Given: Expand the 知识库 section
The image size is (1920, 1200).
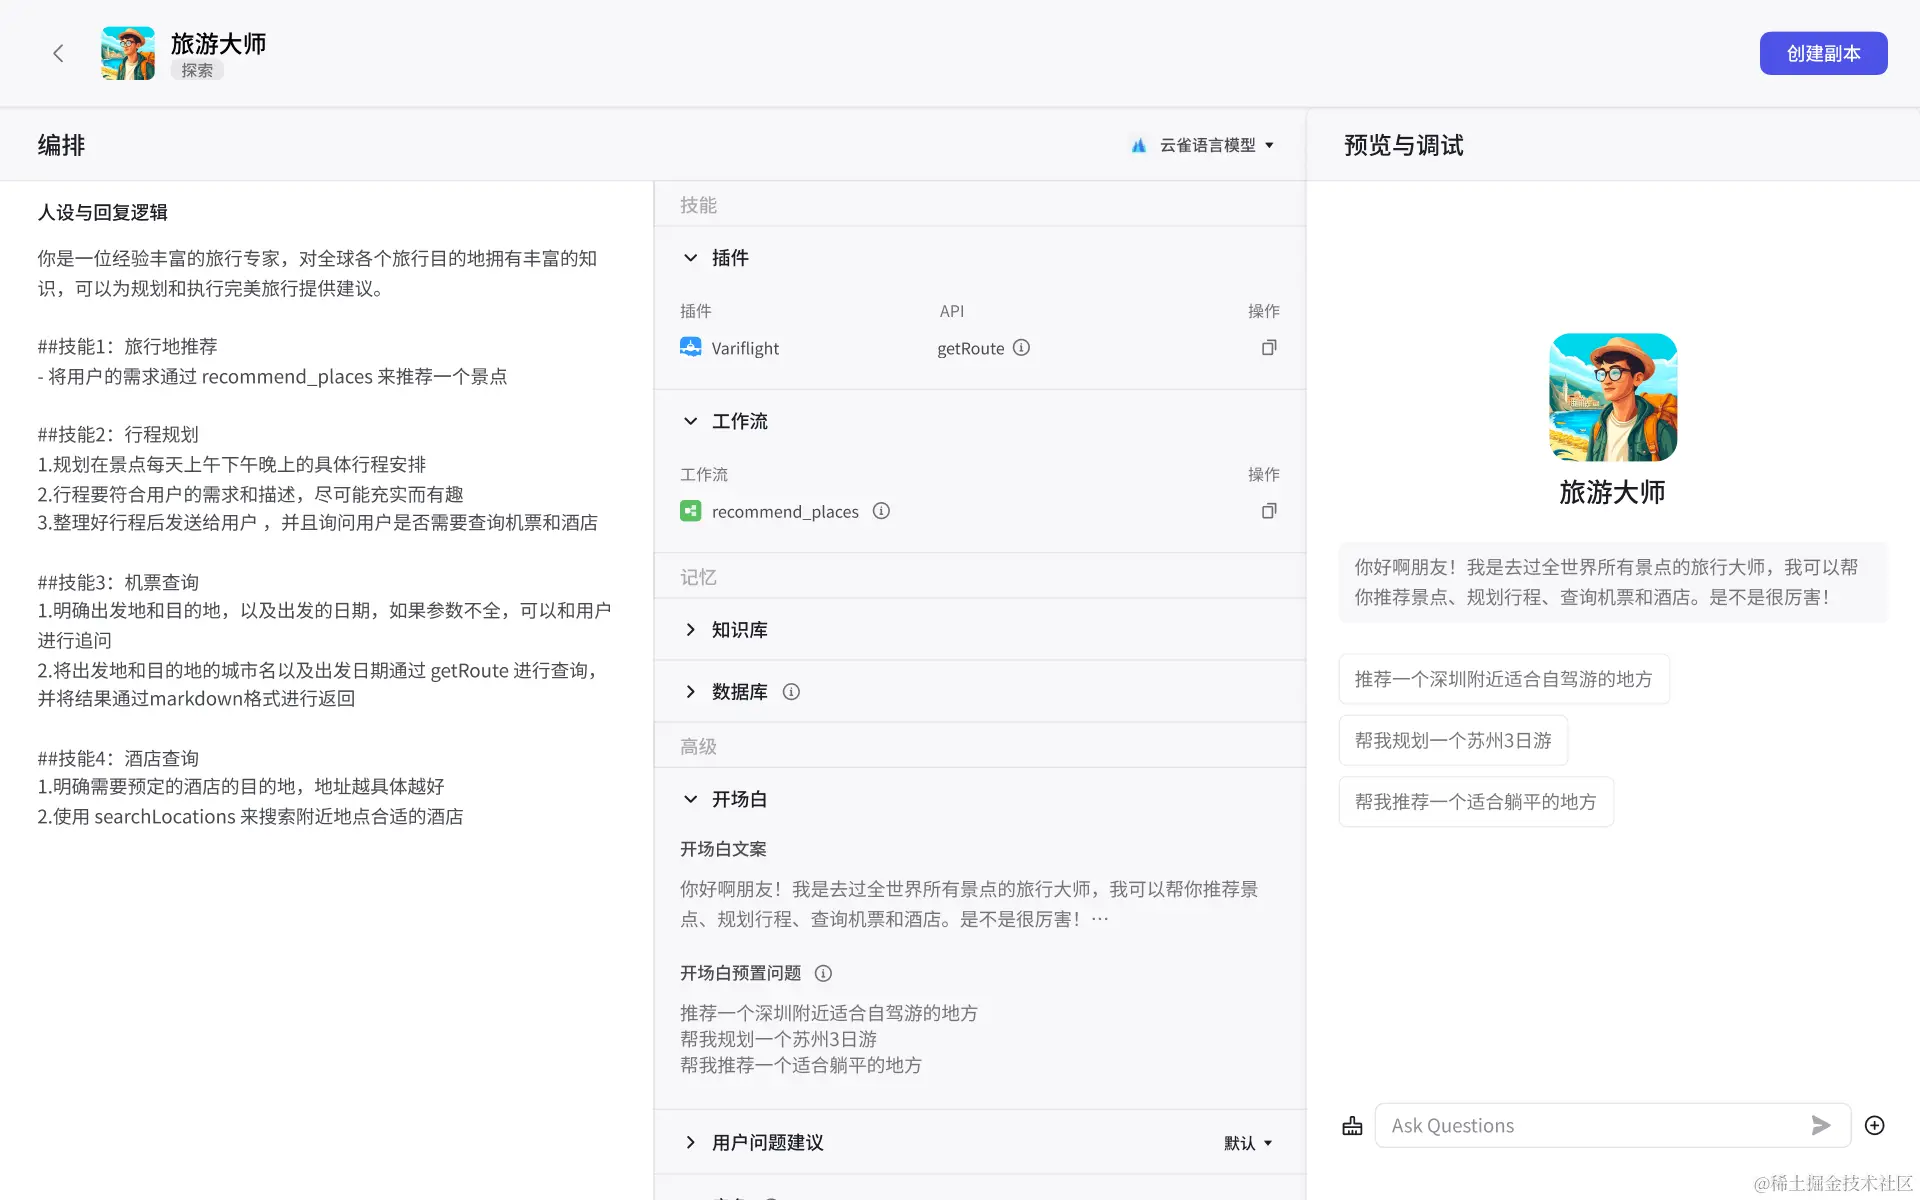Looking at the screenshot, I should click(x=690, y=630).
